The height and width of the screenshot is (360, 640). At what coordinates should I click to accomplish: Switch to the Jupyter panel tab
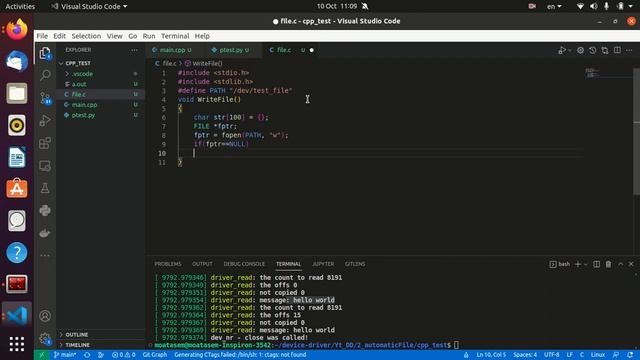(x=323, y=264)
